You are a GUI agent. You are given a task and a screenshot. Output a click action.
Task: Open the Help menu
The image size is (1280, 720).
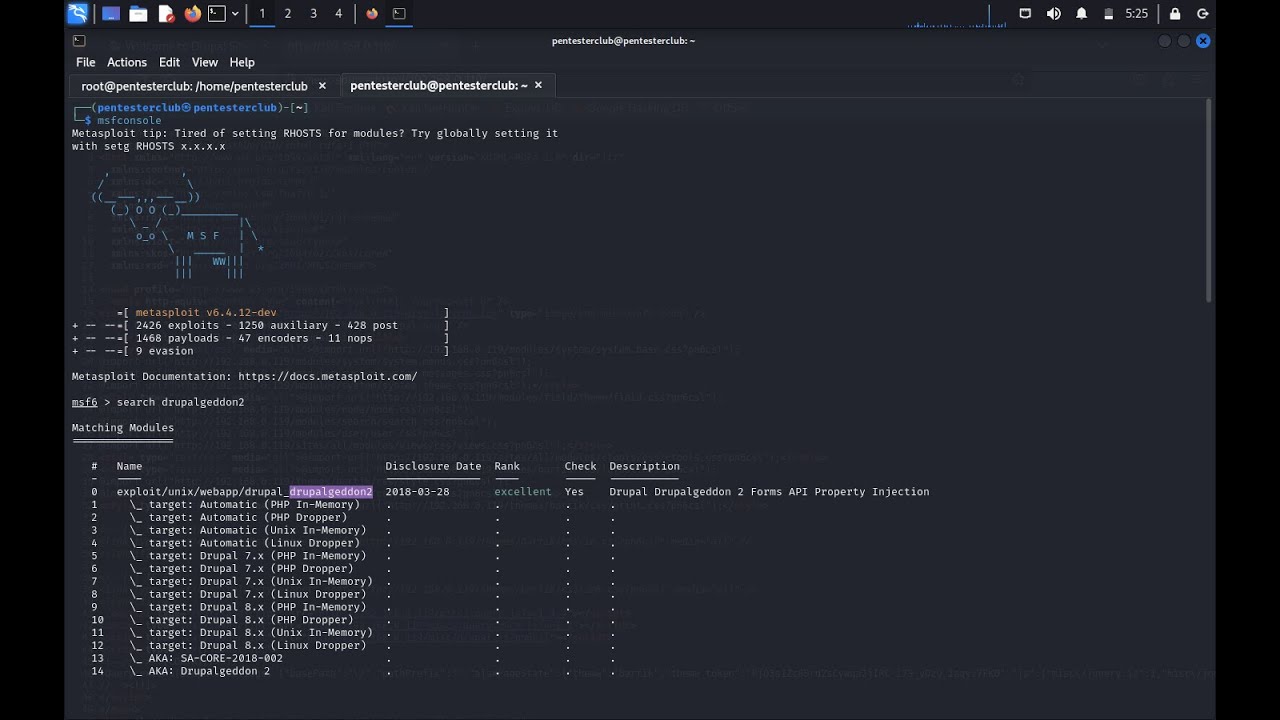pyautogui.click(x=242, y=62)
